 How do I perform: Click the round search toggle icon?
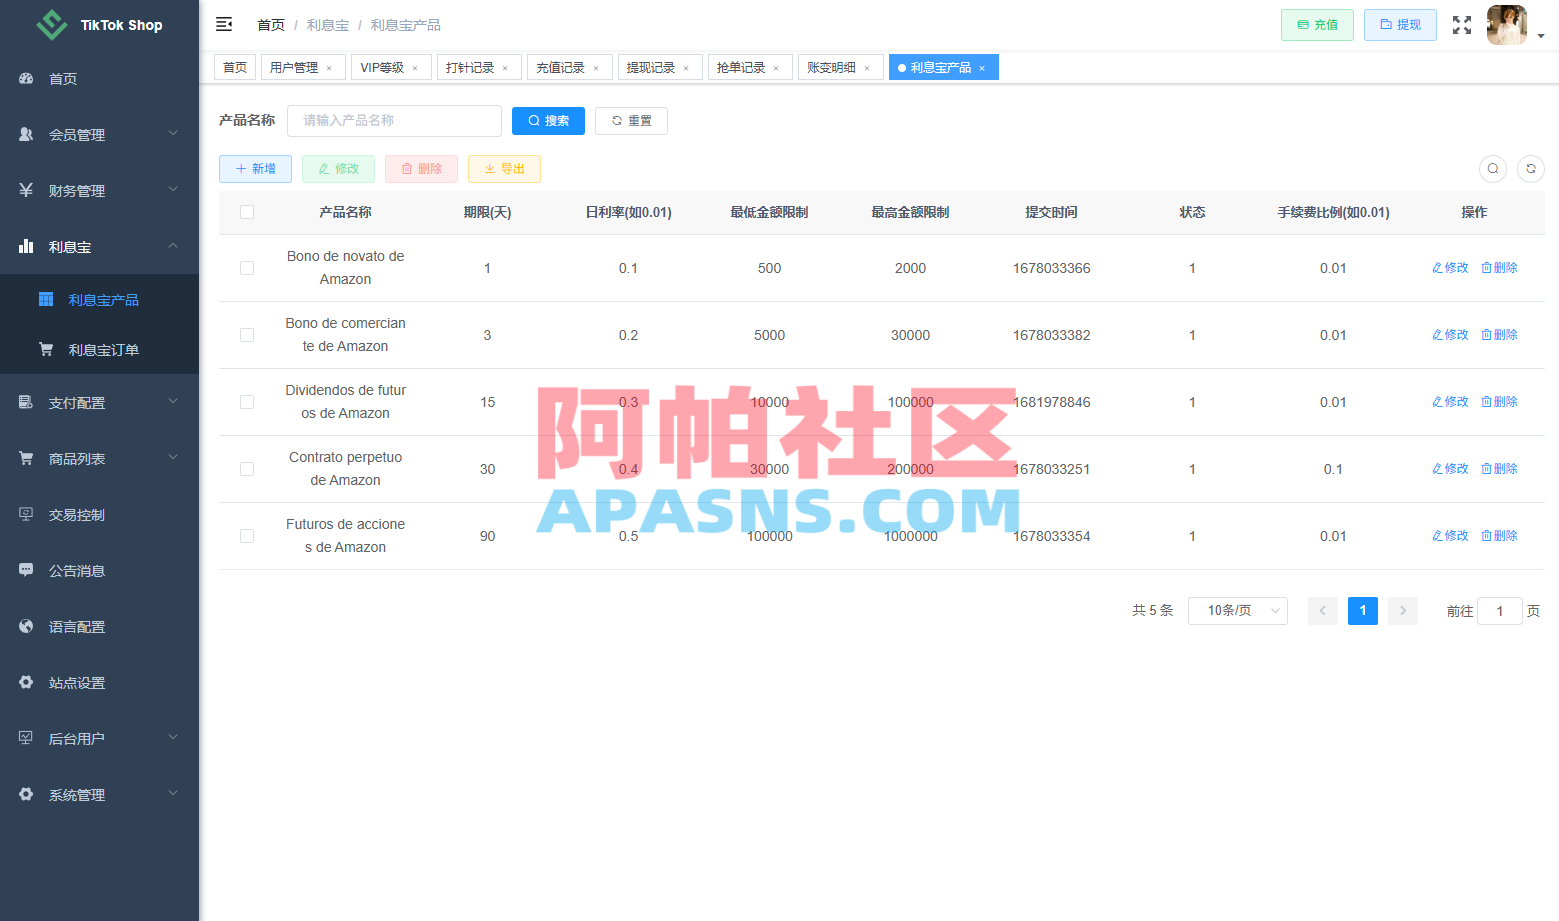click(1493, 169)
